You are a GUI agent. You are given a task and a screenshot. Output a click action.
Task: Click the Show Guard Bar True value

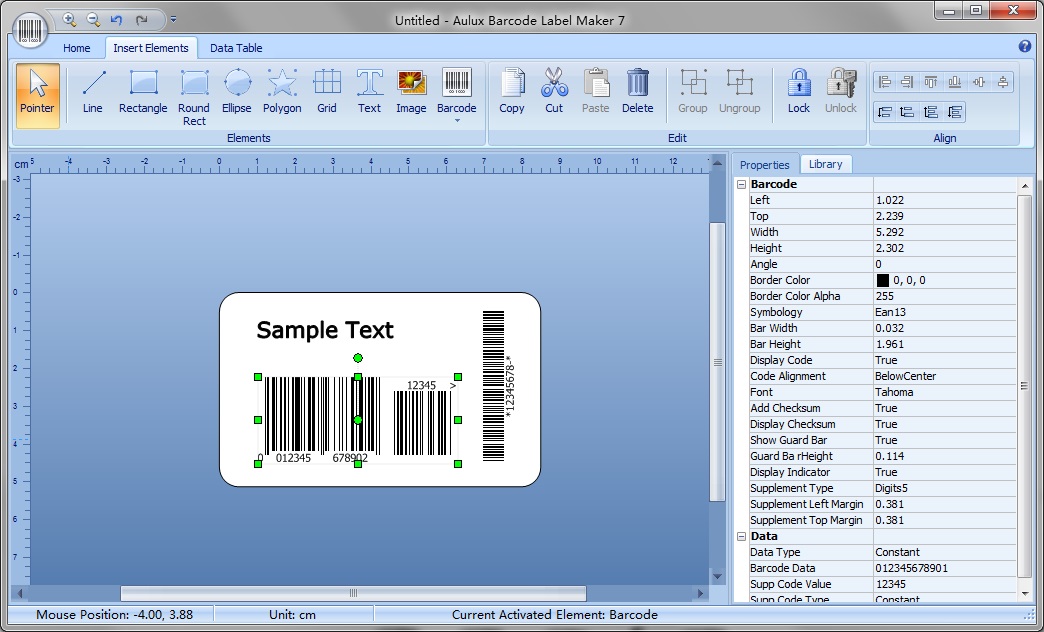(x=945, y=440)
